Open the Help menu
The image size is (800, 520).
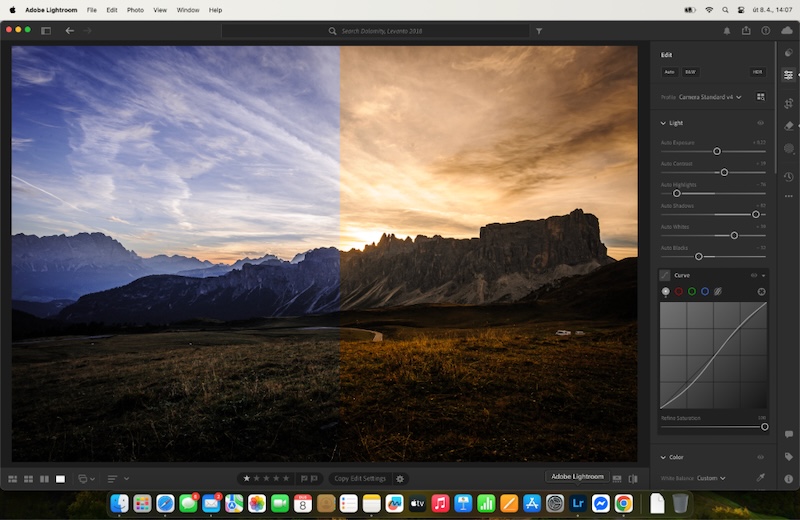click(215, 10)
